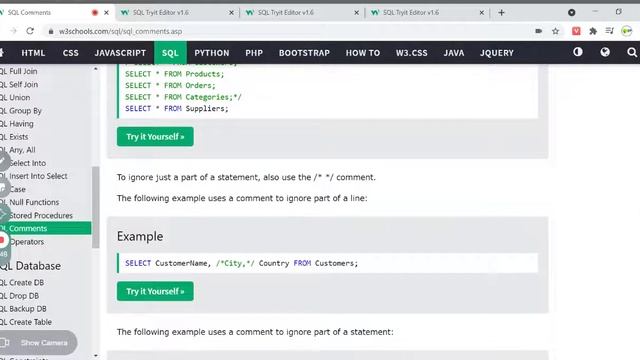Open the HOW TO menu item
This screenshot has height=360, width=640.
pyautogui.click(x=363, y=53)
